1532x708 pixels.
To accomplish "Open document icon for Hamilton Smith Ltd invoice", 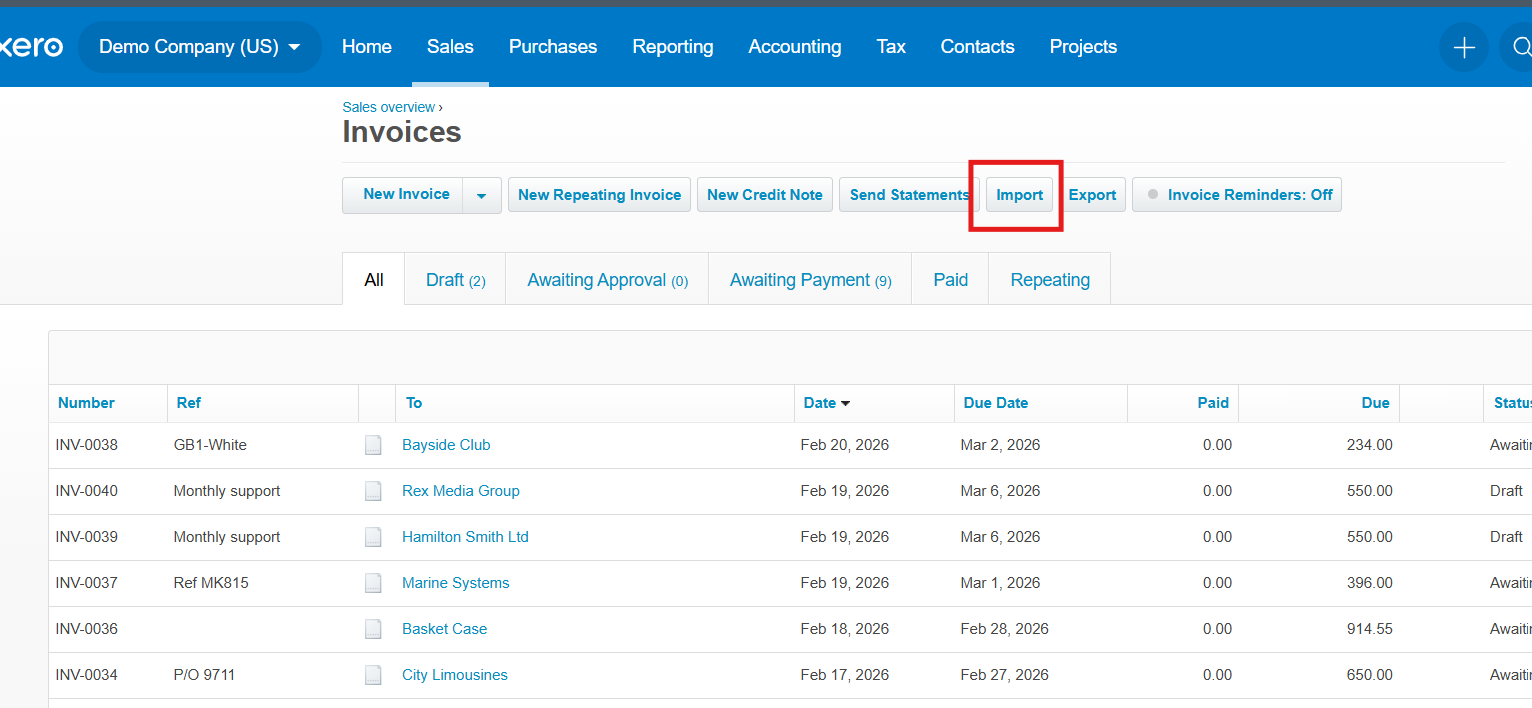I will point(373,537).
